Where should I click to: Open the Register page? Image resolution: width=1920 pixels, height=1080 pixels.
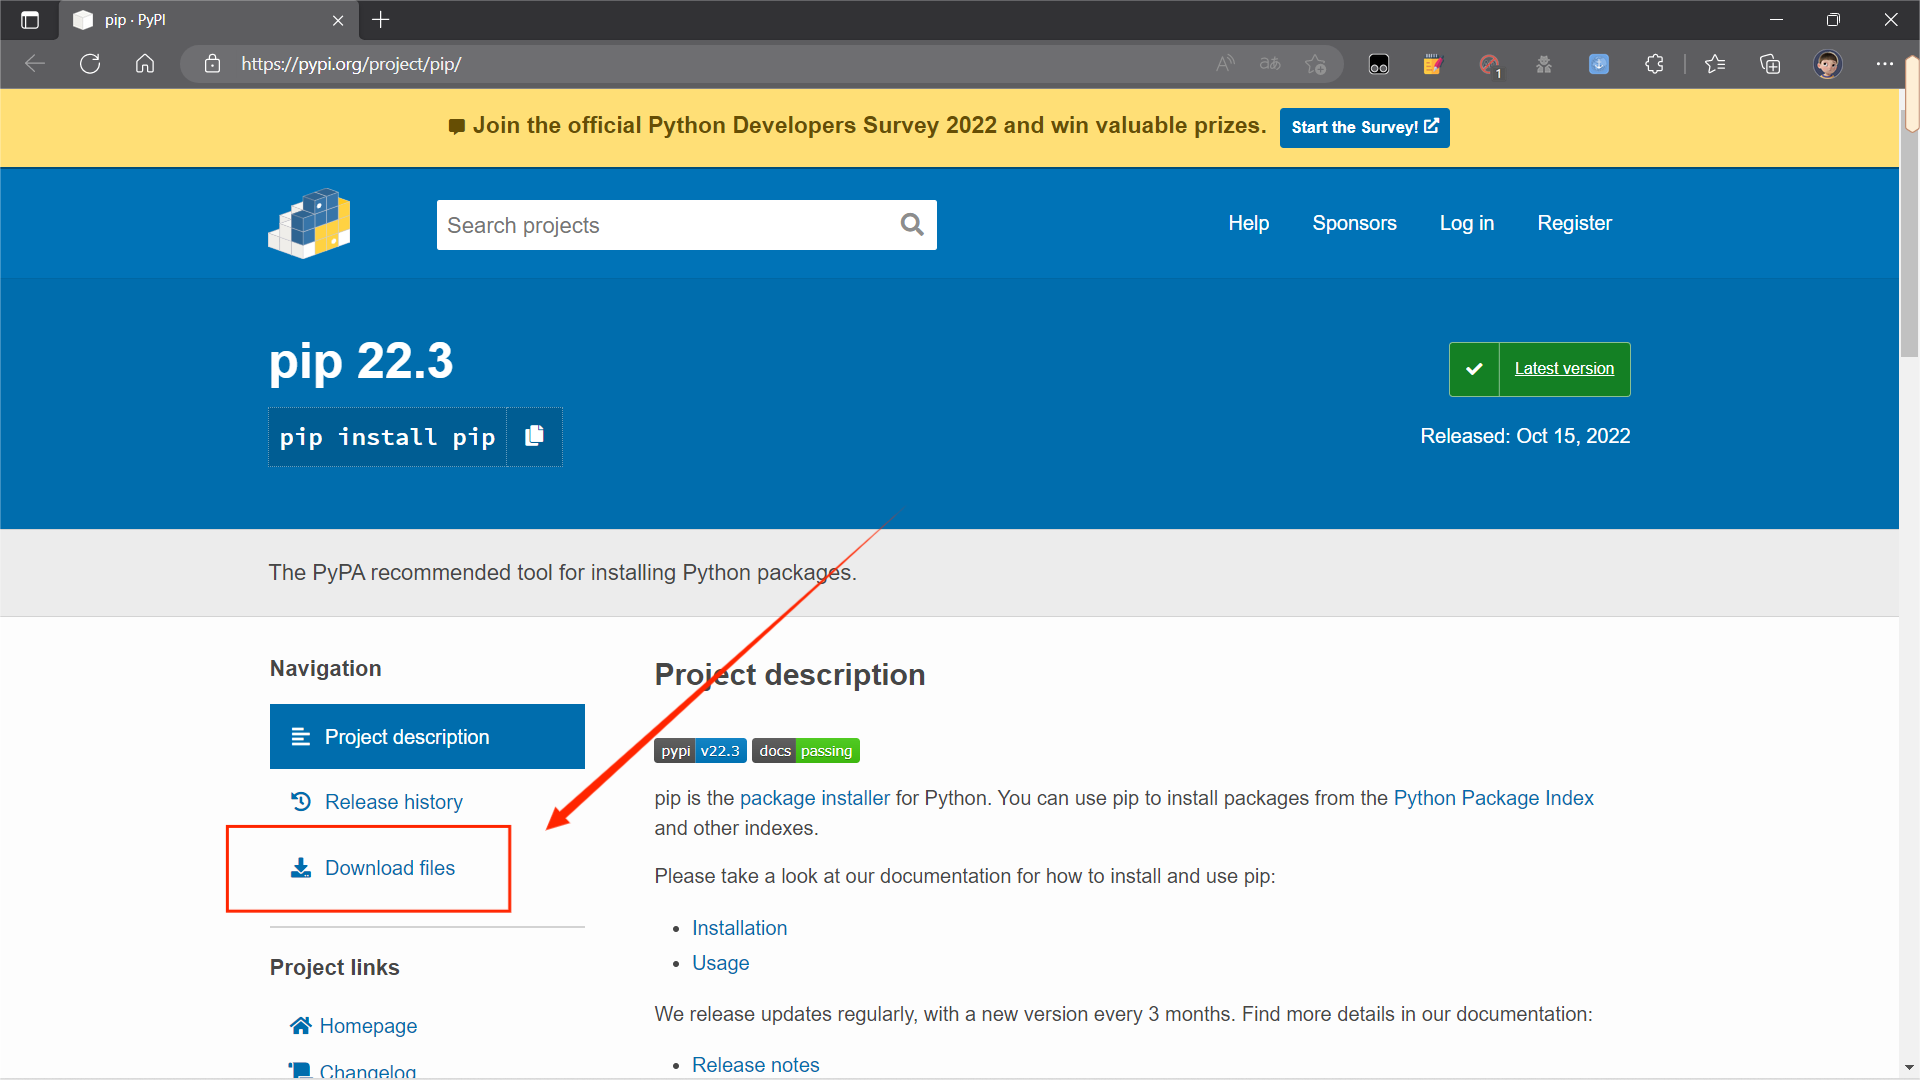pyautogui.click(x=1574, y=223)
